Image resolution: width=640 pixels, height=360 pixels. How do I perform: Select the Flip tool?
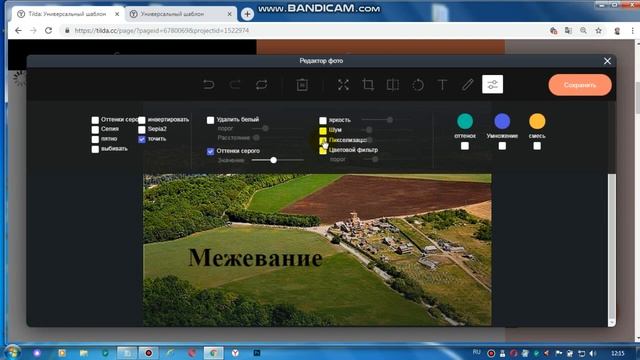click(393, 84)
